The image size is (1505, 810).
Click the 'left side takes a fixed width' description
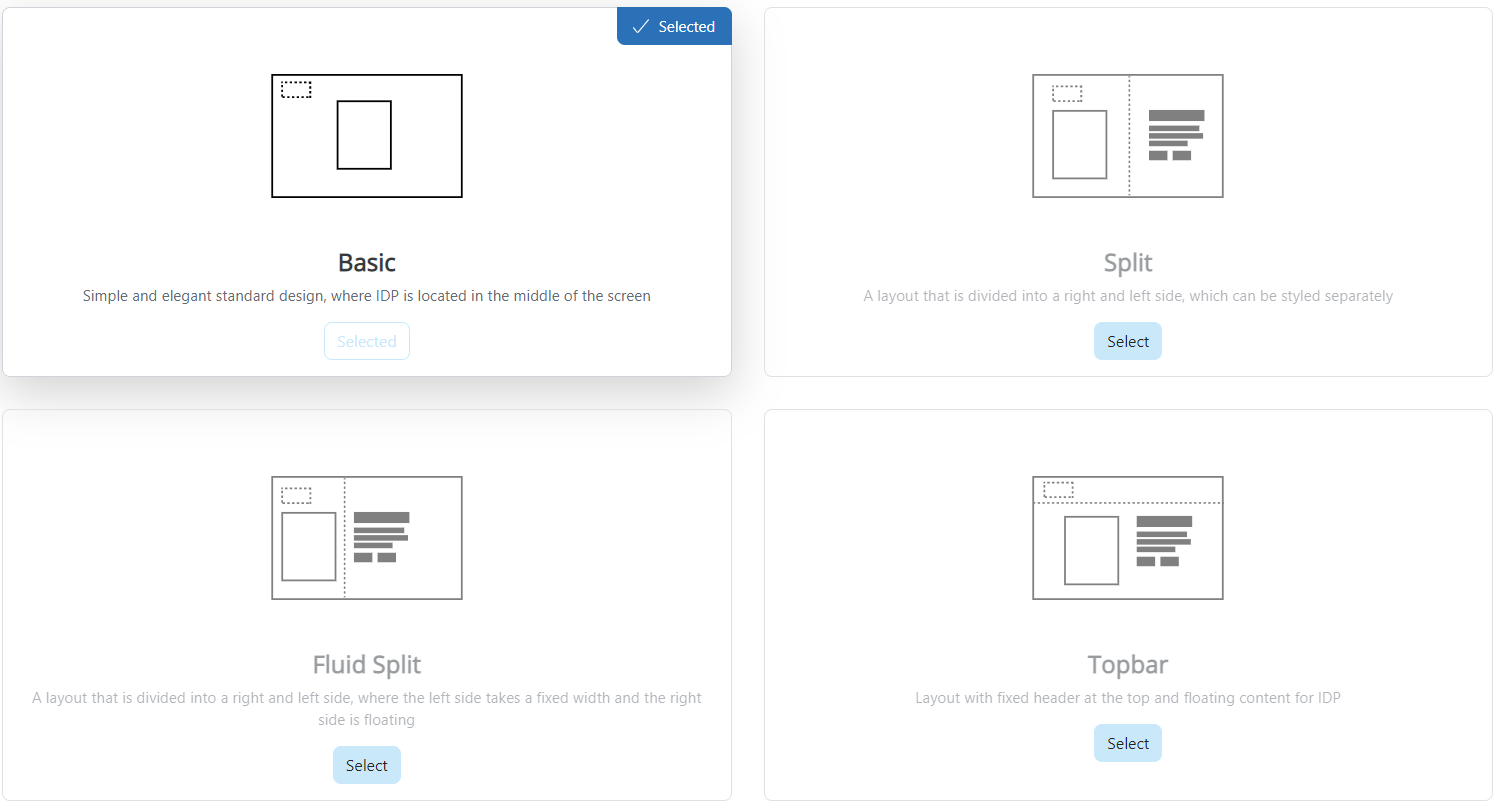click(367, 709)
